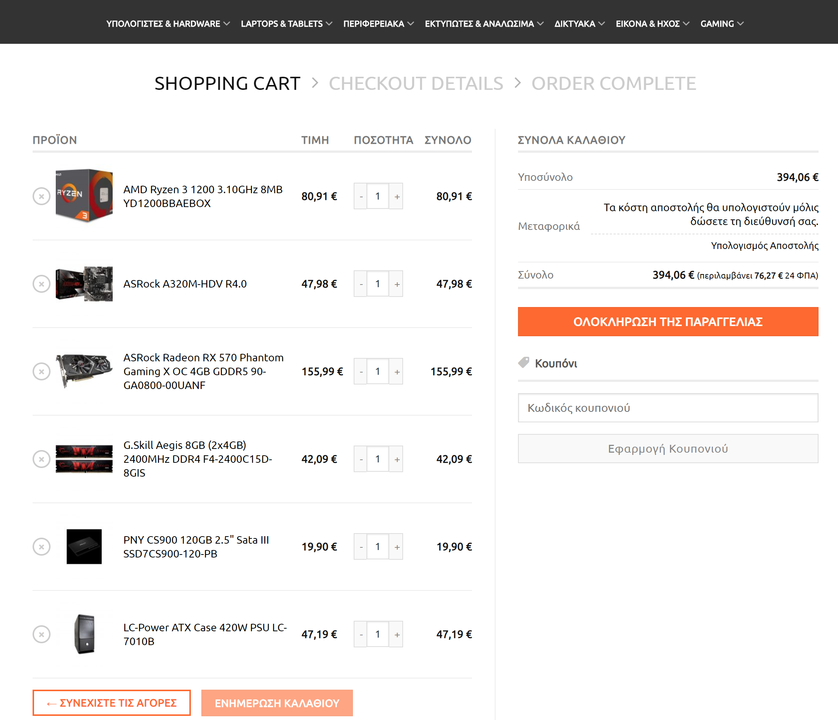Image resolution: width=838 pixels, height=720 pixels.
Task: Increase quantity of AMD Ryzen 3 1200
Action: (397, 196)
